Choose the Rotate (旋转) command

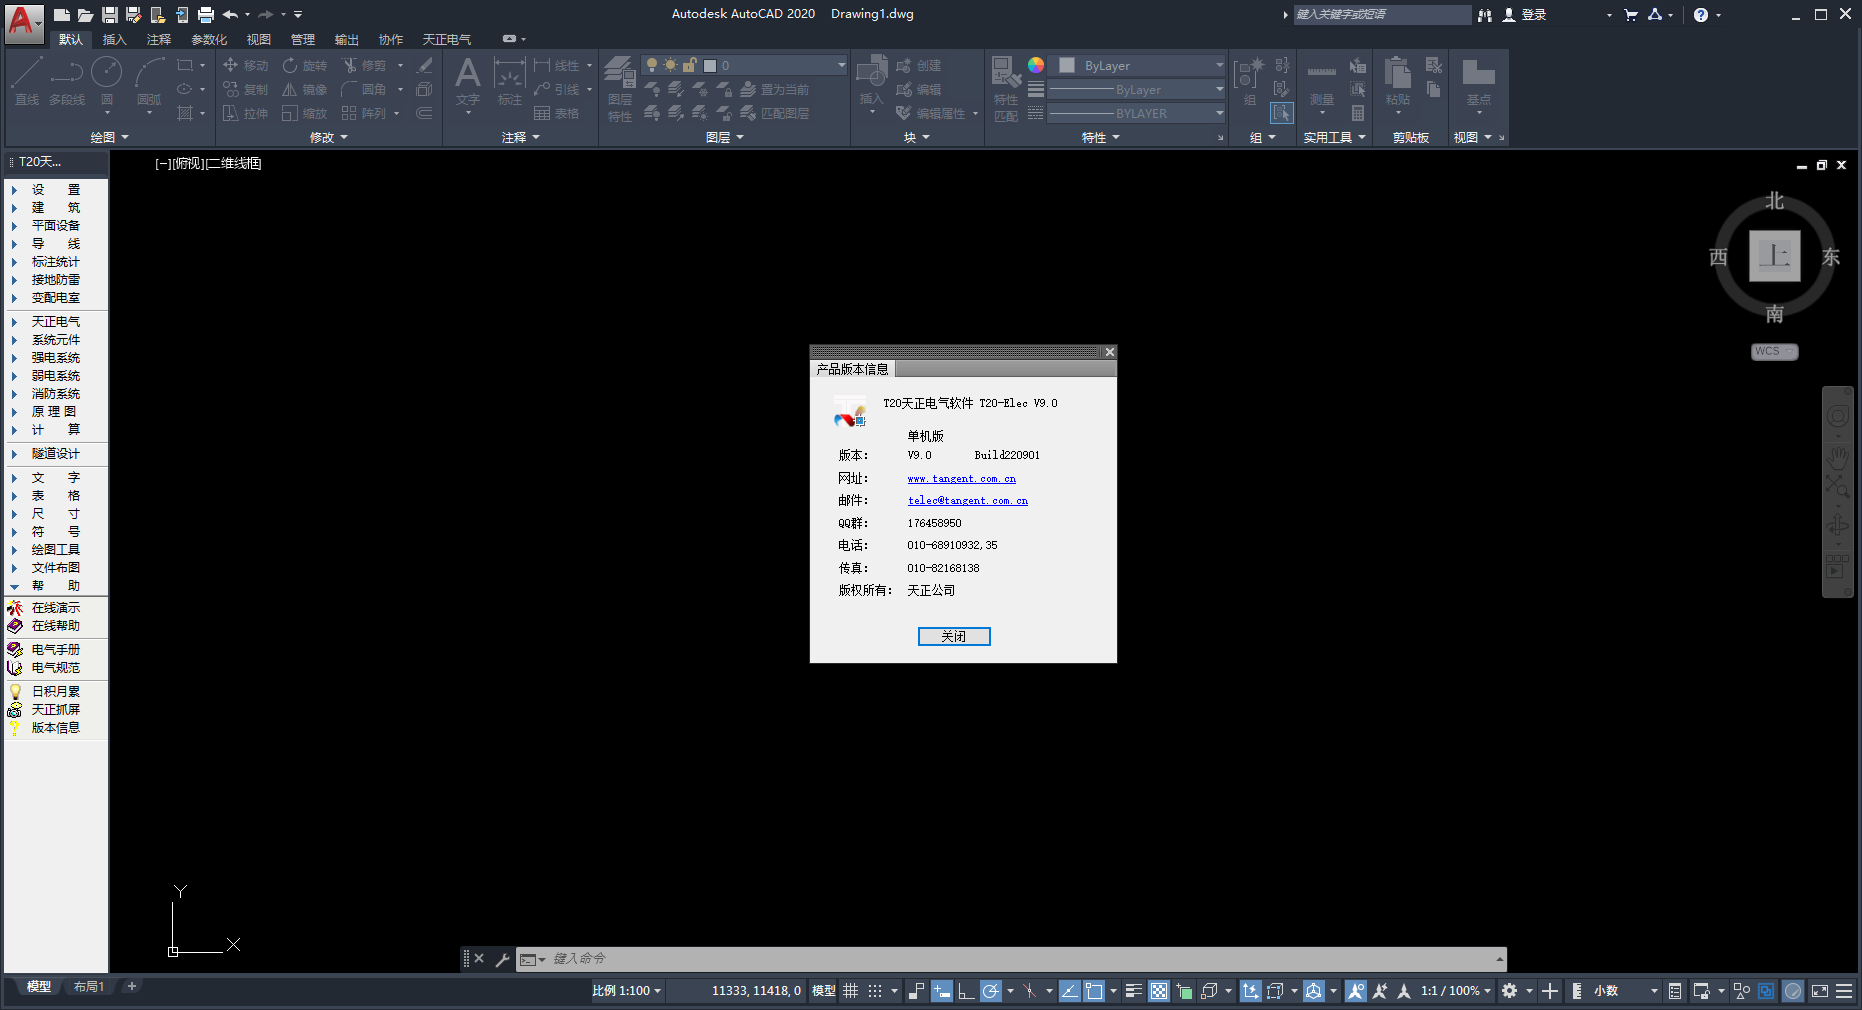point(304,65)
